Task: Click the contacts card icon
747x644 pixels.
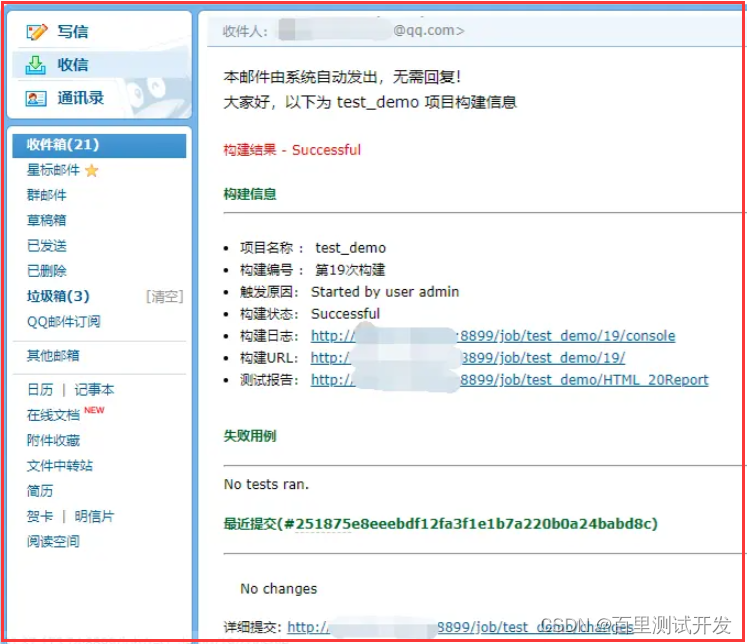Action: [x=36, y=99]
